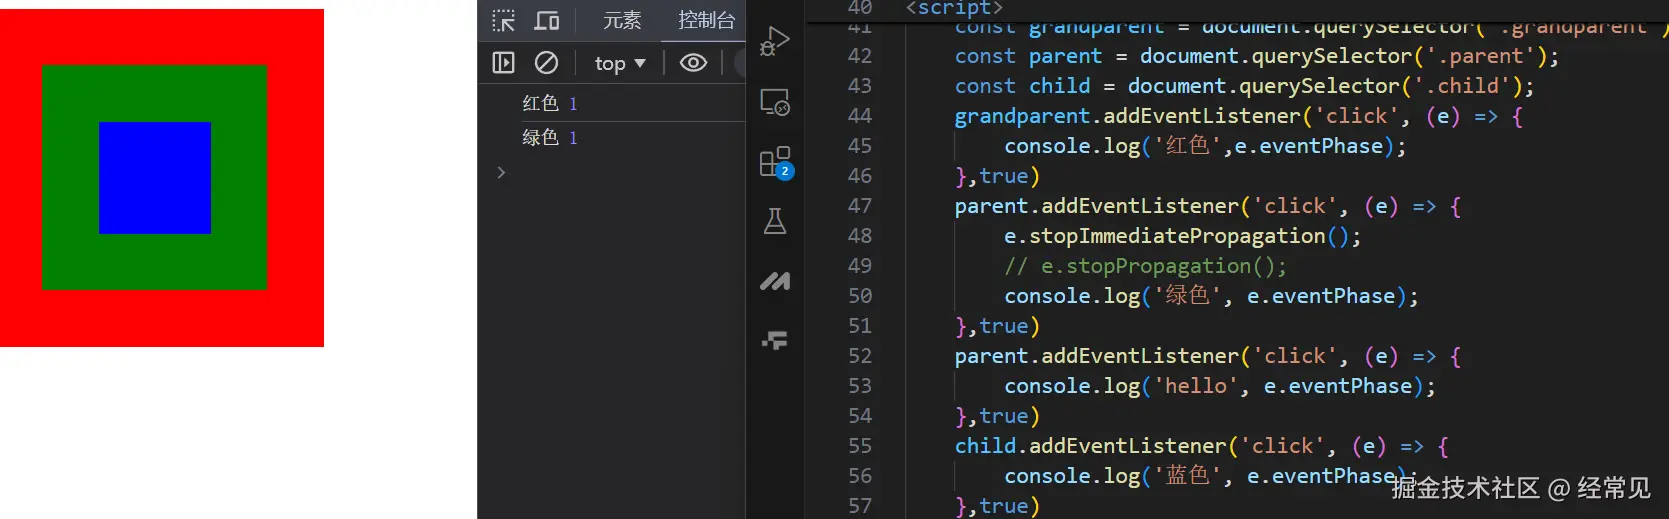This screenshot has height=519, width=1669.
Task: Click console.log('绿色', e.eventPhase) line
Action: click(x=1211, y=296)
